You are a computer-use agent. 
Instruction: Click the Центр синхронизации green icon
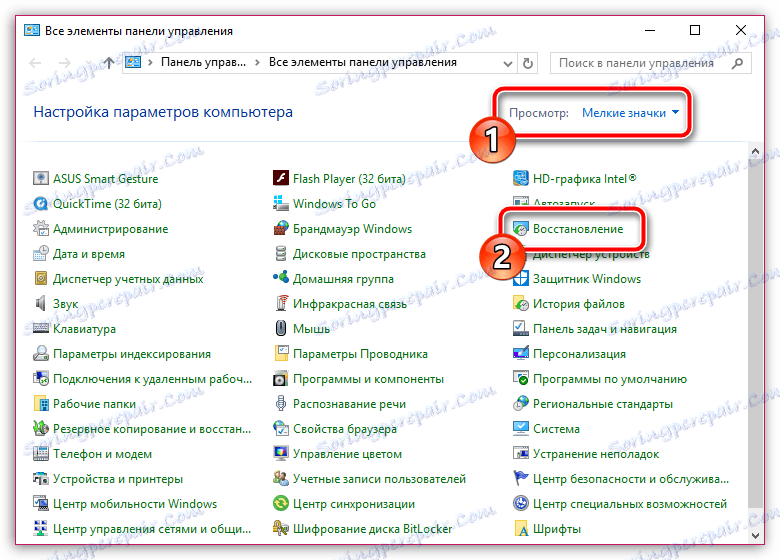click(281, 504)
